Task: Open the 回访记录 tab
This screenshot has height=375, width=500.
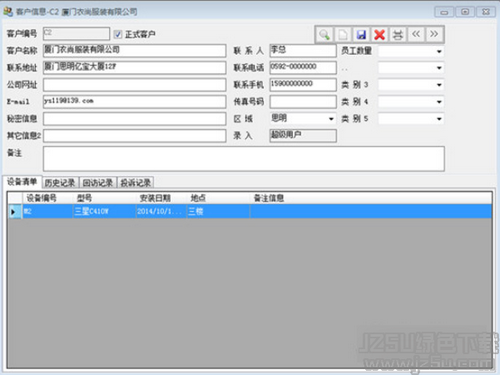Action: tap(98, 183)
